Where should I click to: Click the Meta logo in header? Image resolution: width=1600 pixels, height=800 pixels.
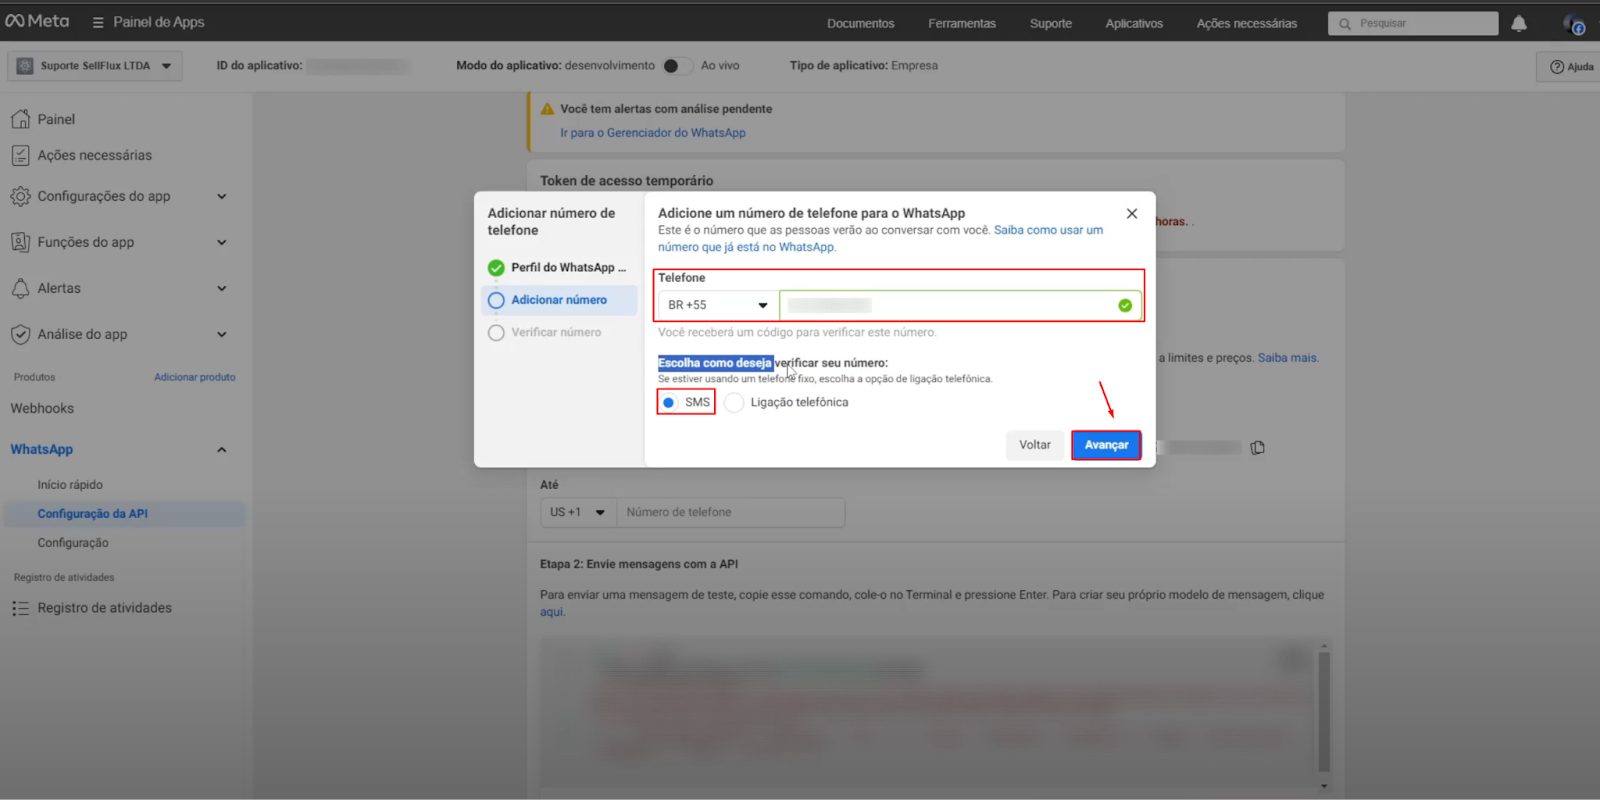pos(37,21)
